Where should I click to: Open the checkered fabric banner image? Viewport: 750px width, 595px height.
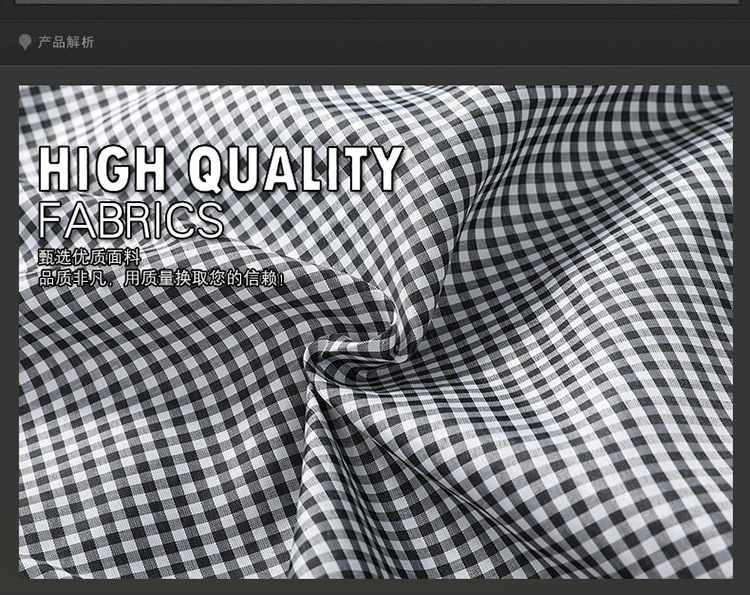[x=375, y=332]
